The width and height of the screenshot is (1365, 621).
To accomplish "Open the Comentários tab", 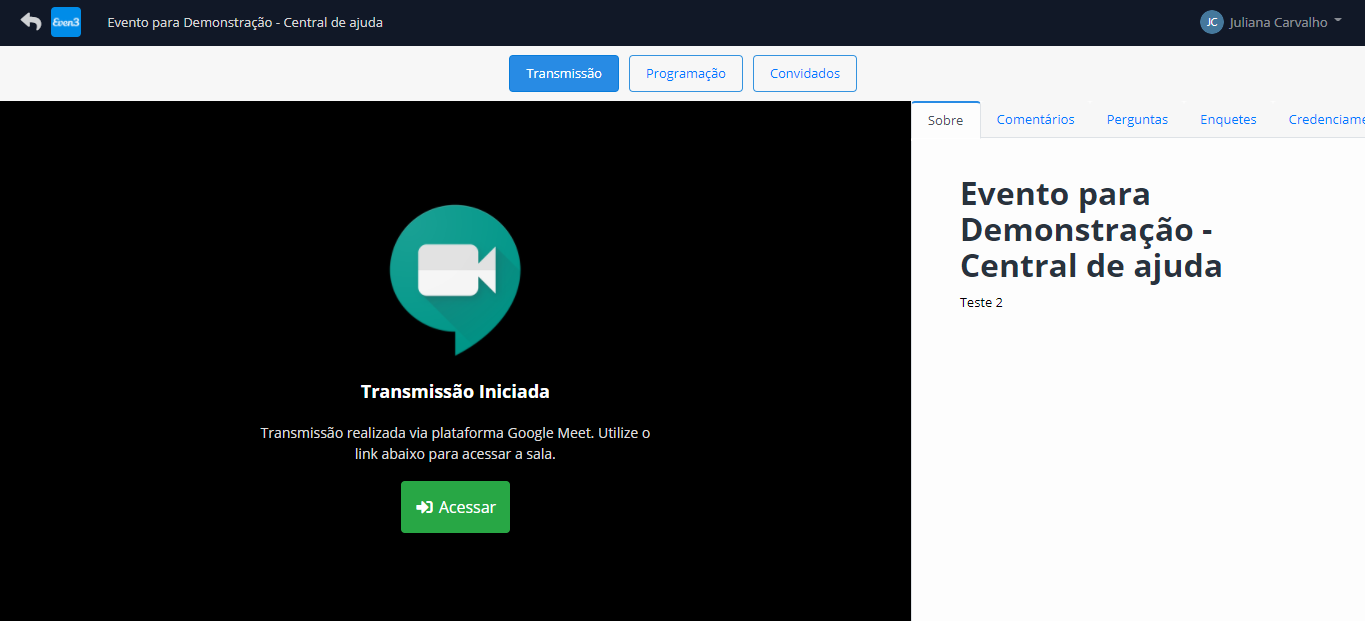I will [x=1036, y=119].
